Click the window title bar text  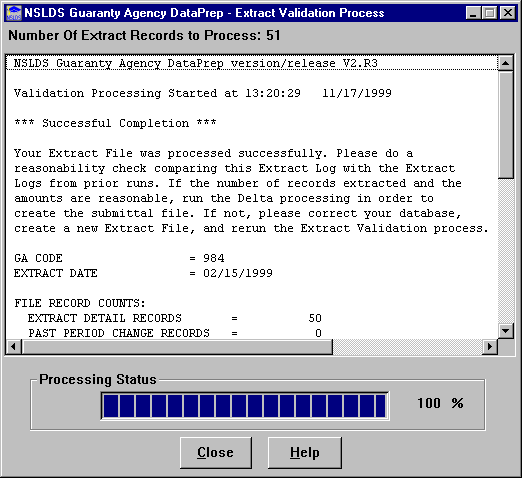pyautogui.click(x=204, y=13)
